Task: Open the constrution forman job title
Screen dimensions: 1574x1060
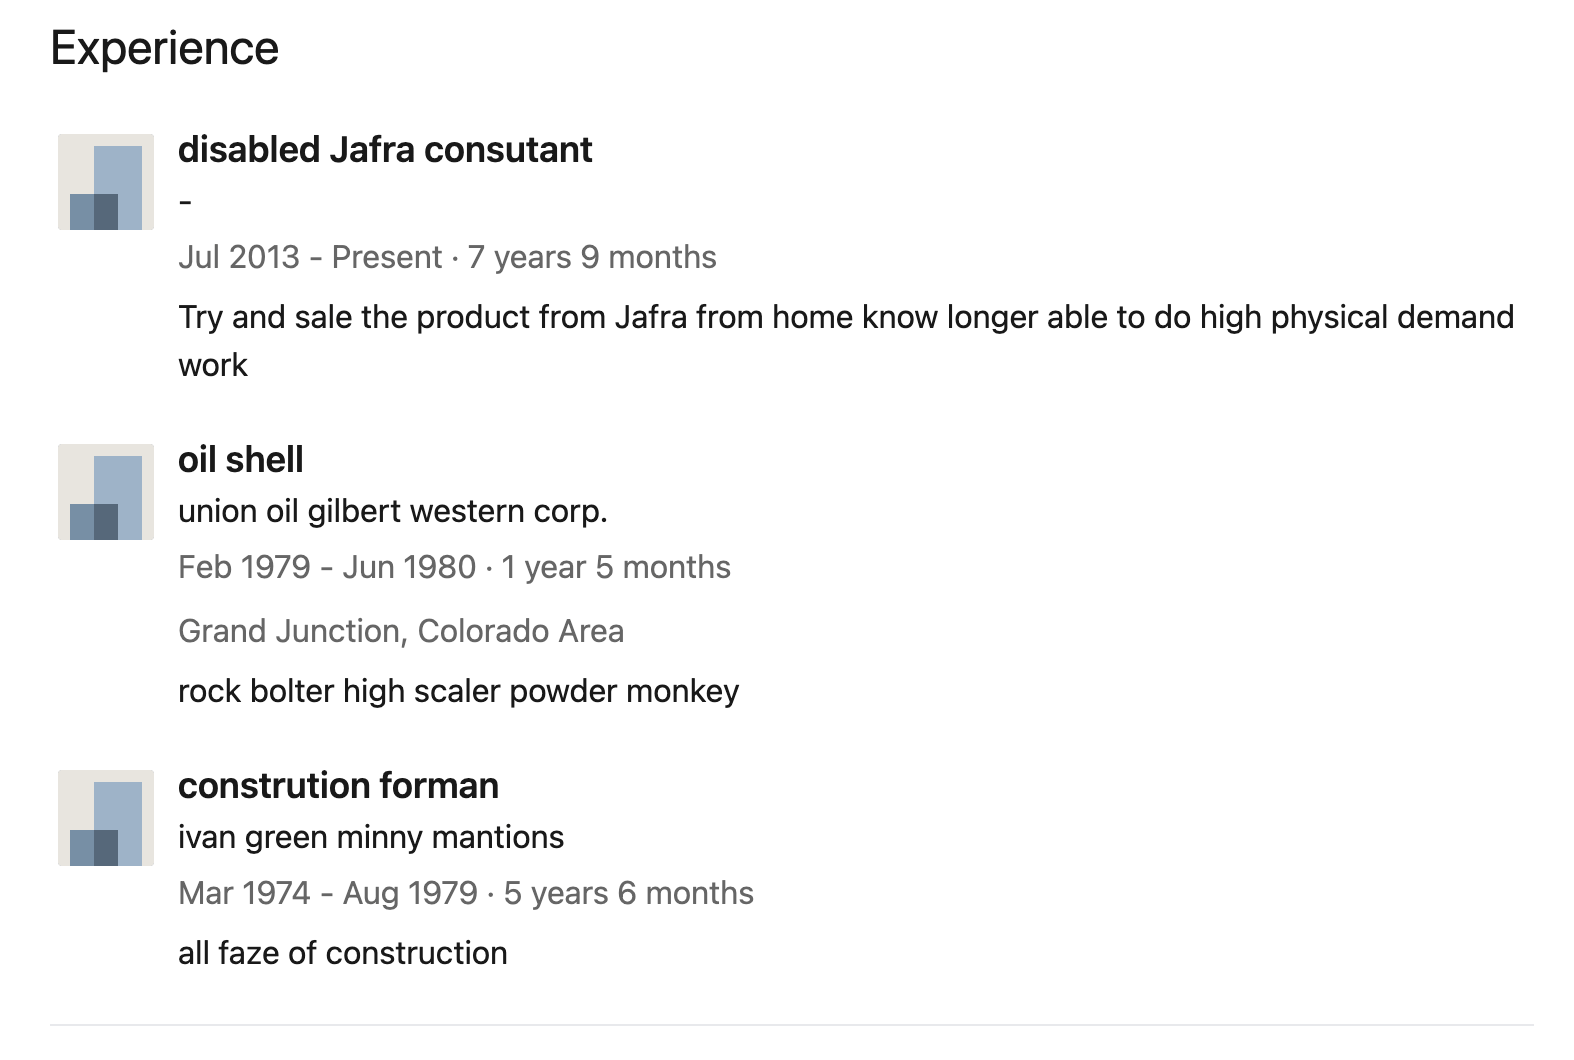Action: click(x=338, y=786)
